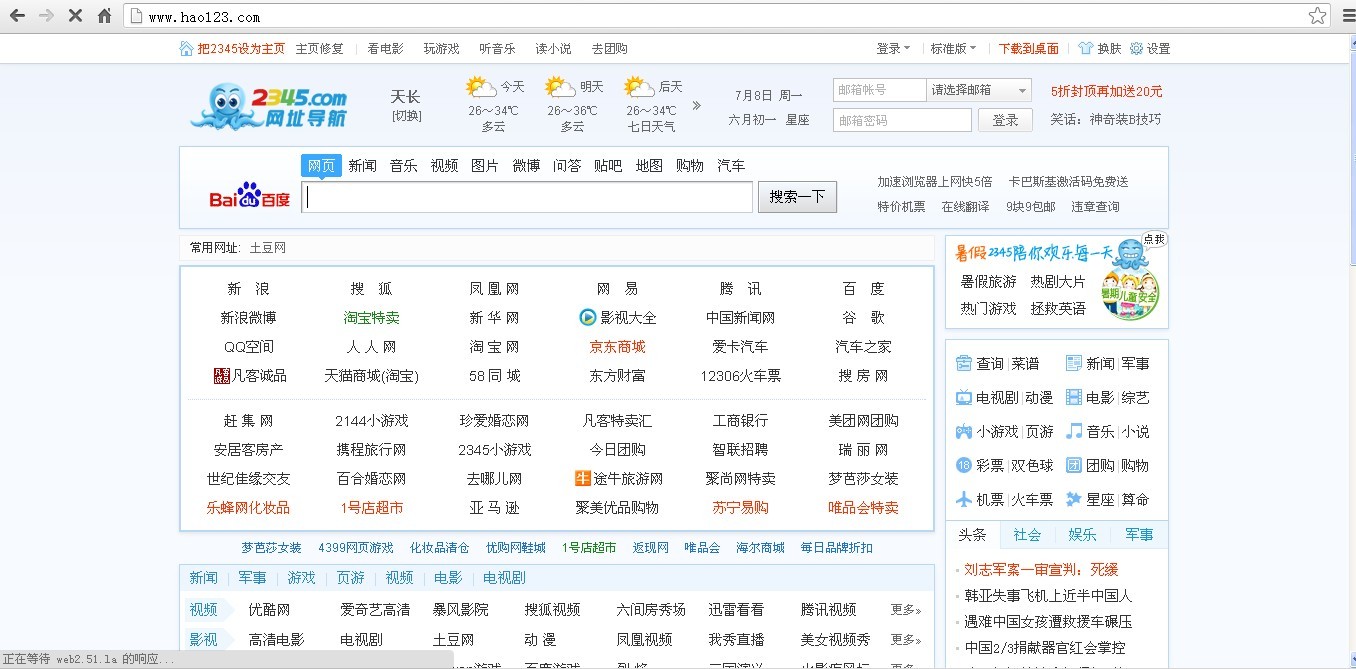
Task: Click the Baidu search text box
Action: [527, 197]
